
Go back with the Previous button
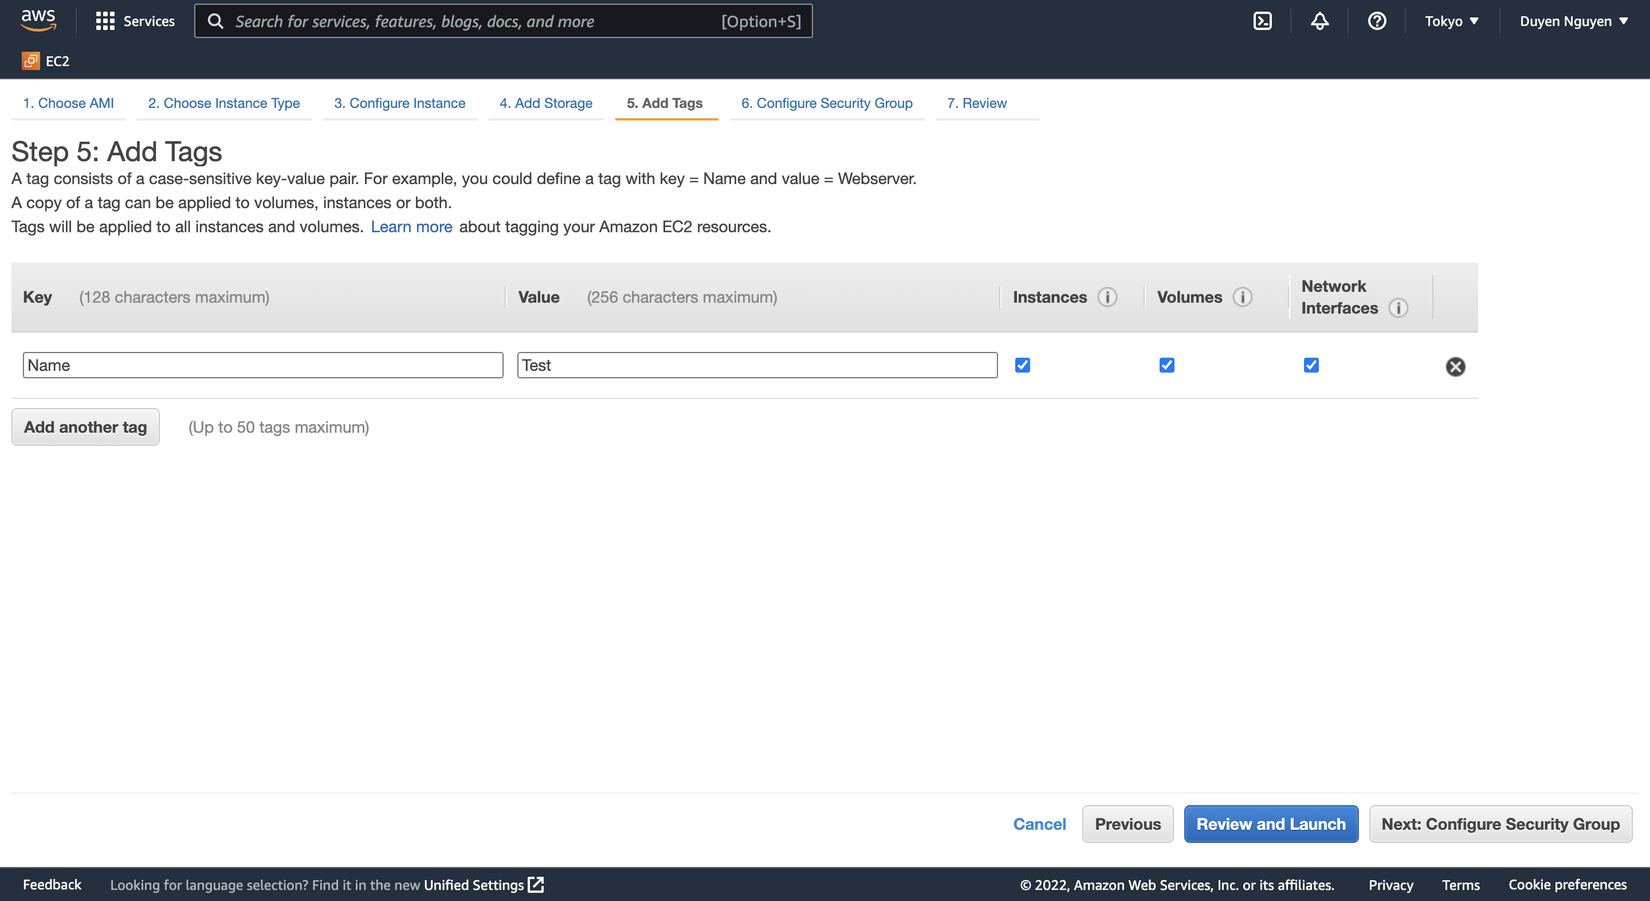pos(1128,824)
